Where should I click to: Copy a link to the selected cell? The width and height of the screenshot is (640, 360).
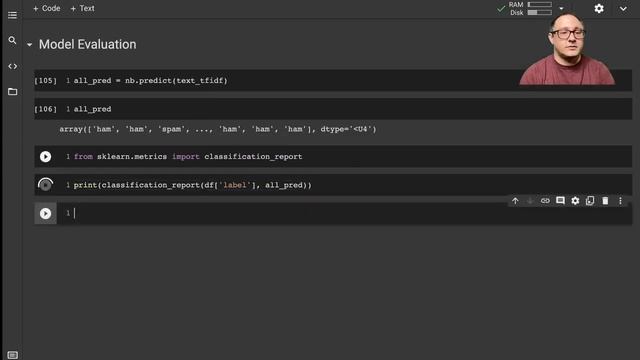click(545, 201)
